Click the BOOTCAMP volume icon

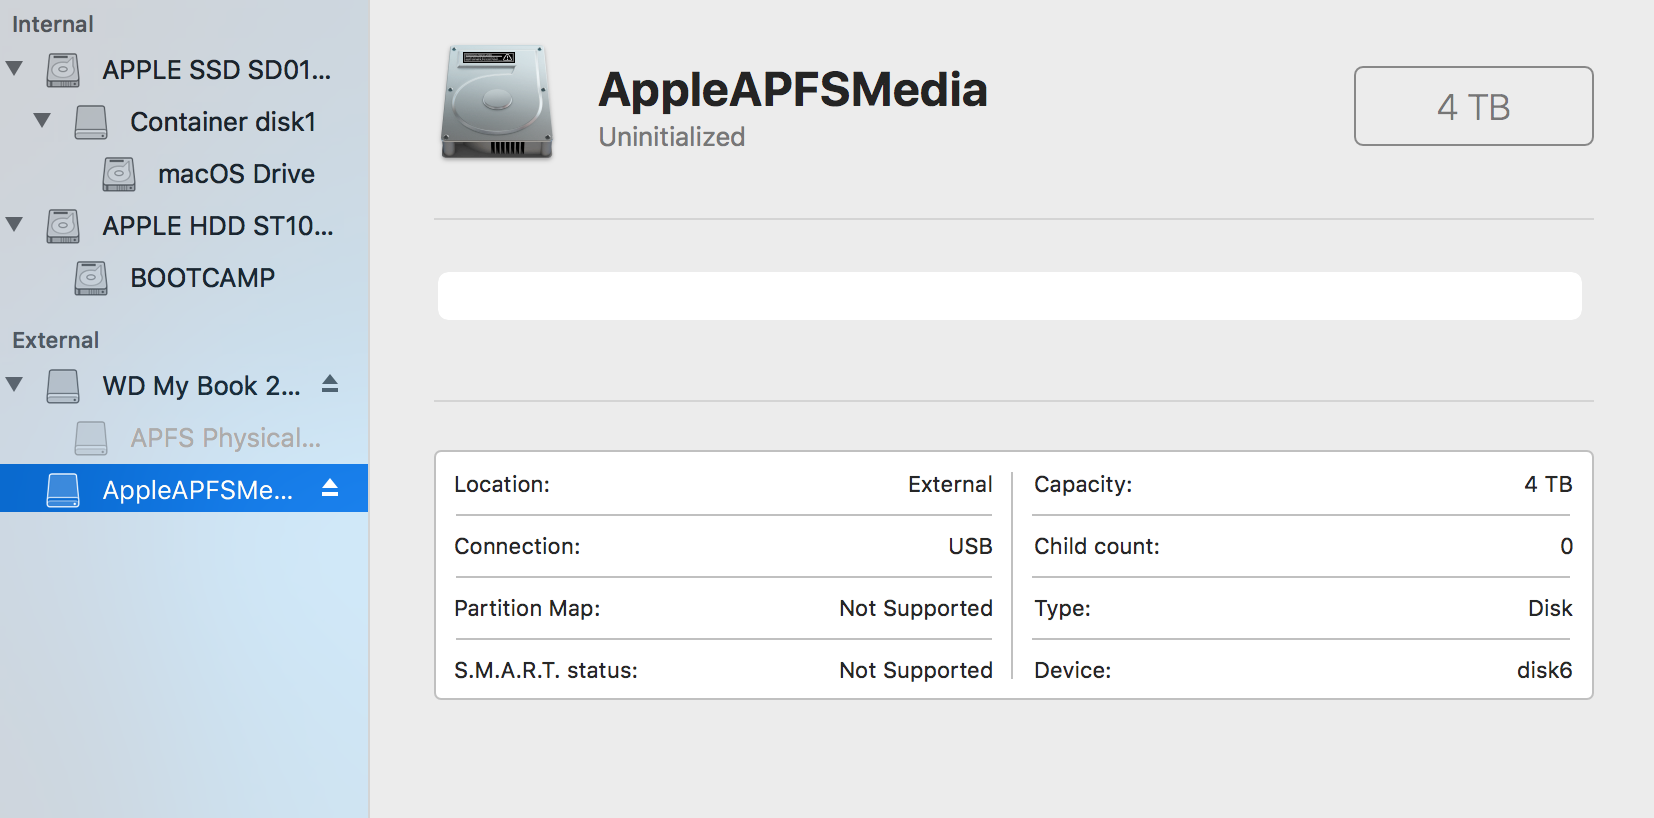(x=91, y=278)
